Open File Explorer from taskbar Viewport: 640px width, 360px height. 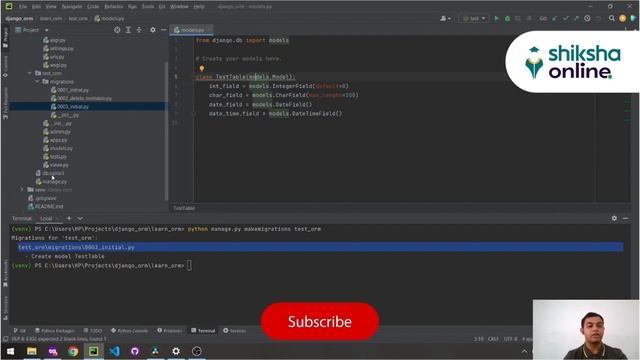click(31, 351)
